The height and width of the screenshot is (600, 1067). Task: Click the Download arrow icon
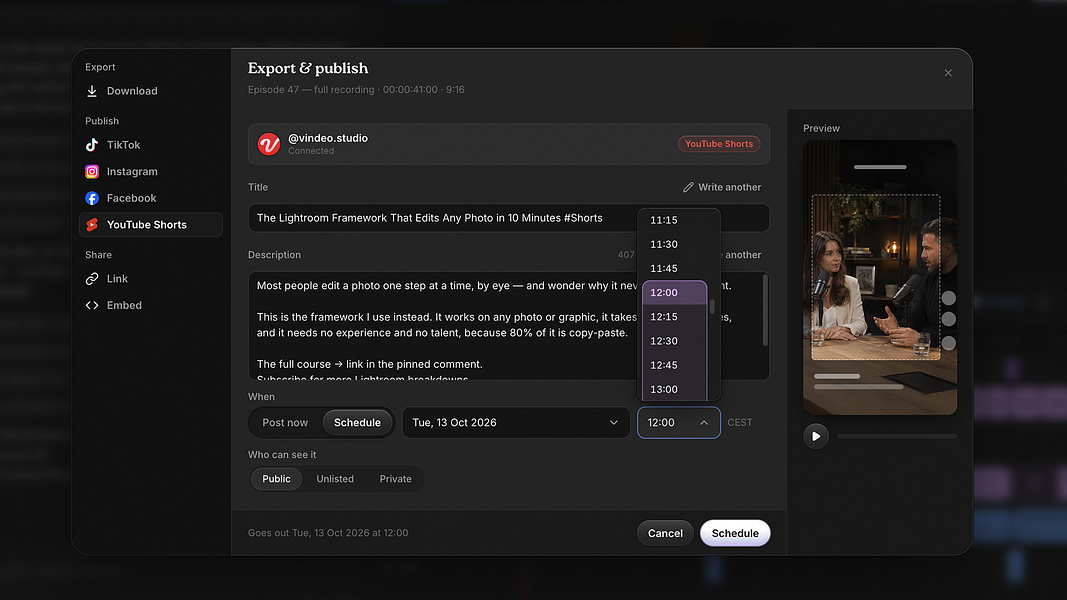92,91
